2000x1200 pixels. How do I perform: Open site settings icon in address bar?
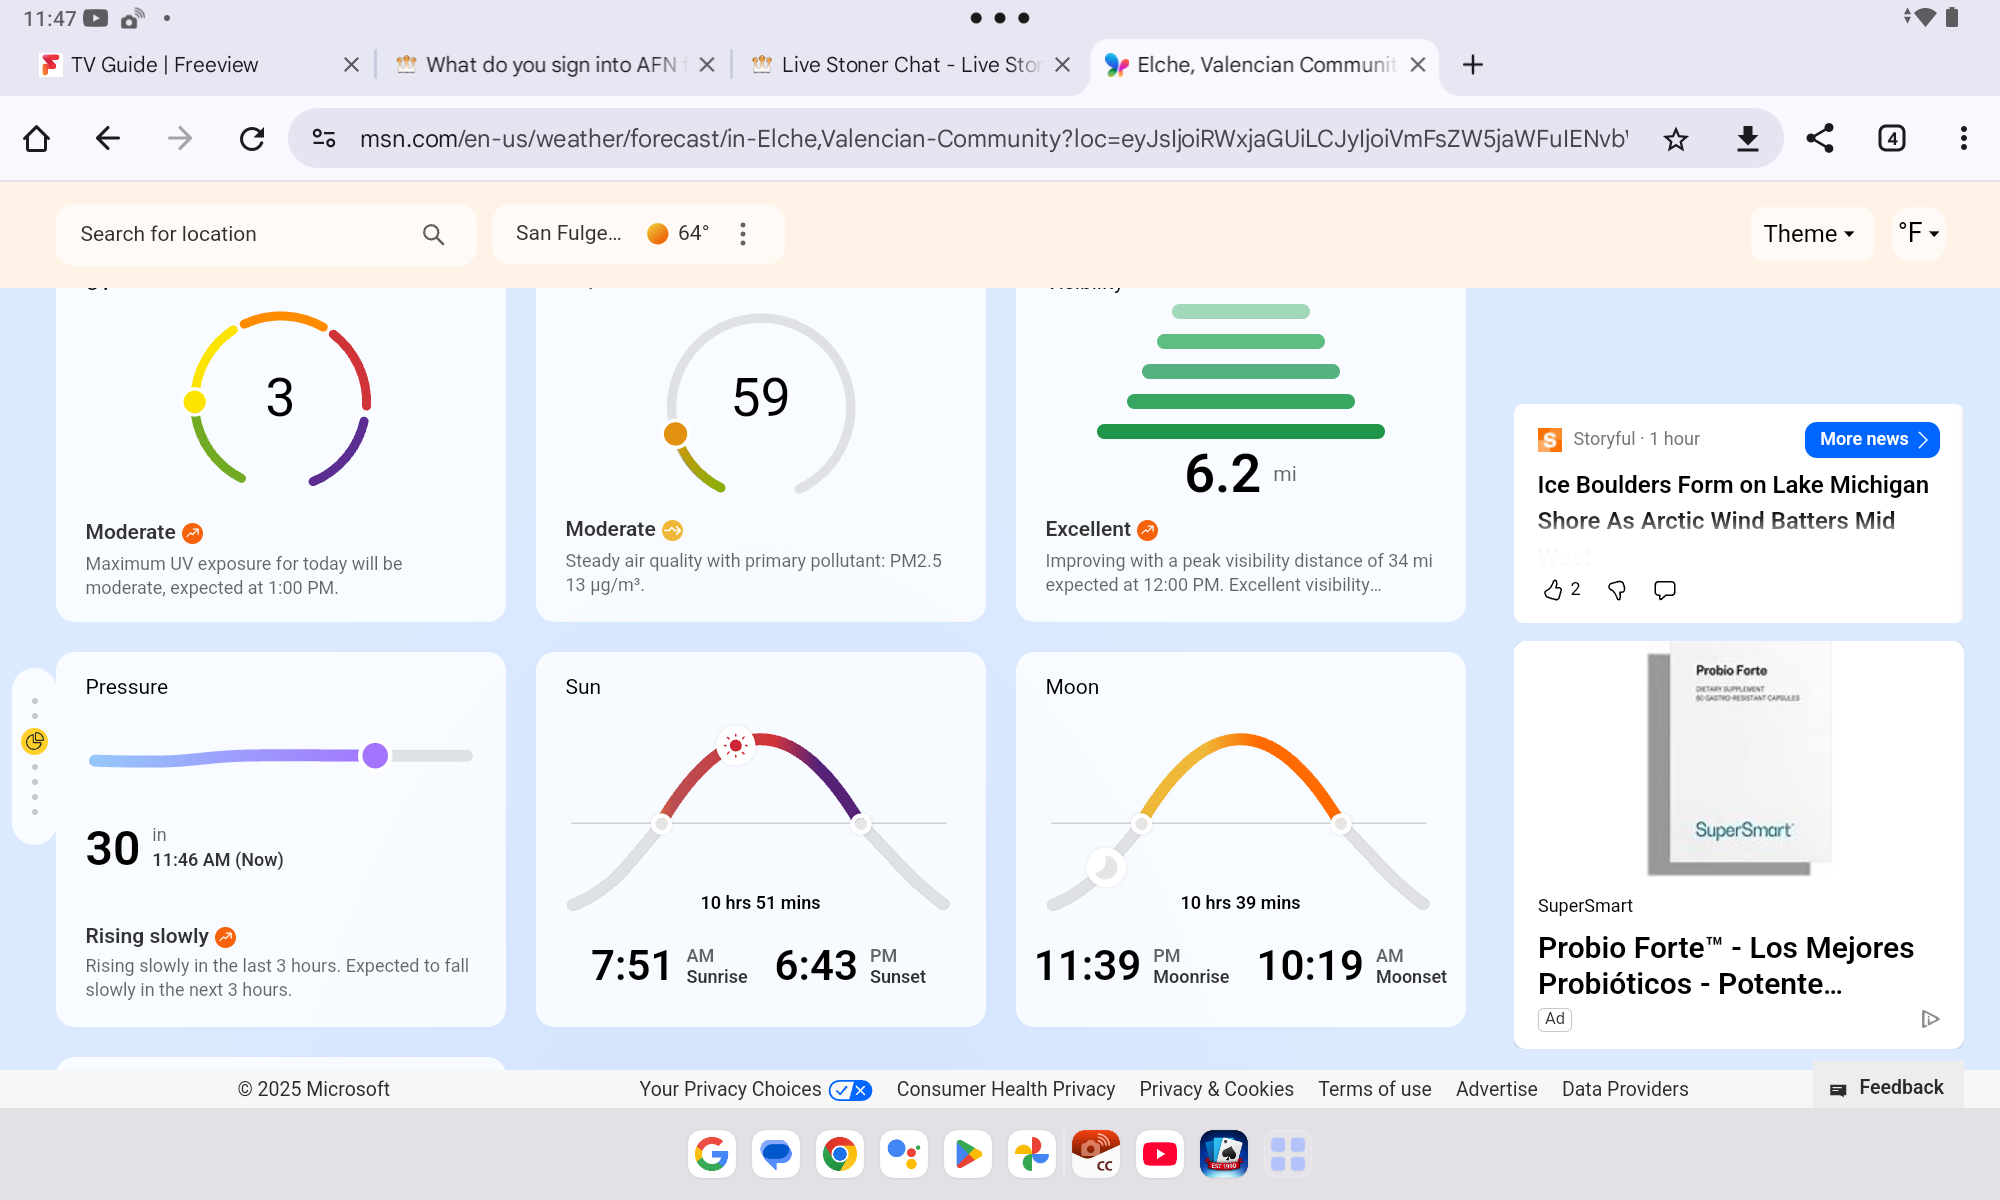tap(324, 138)
